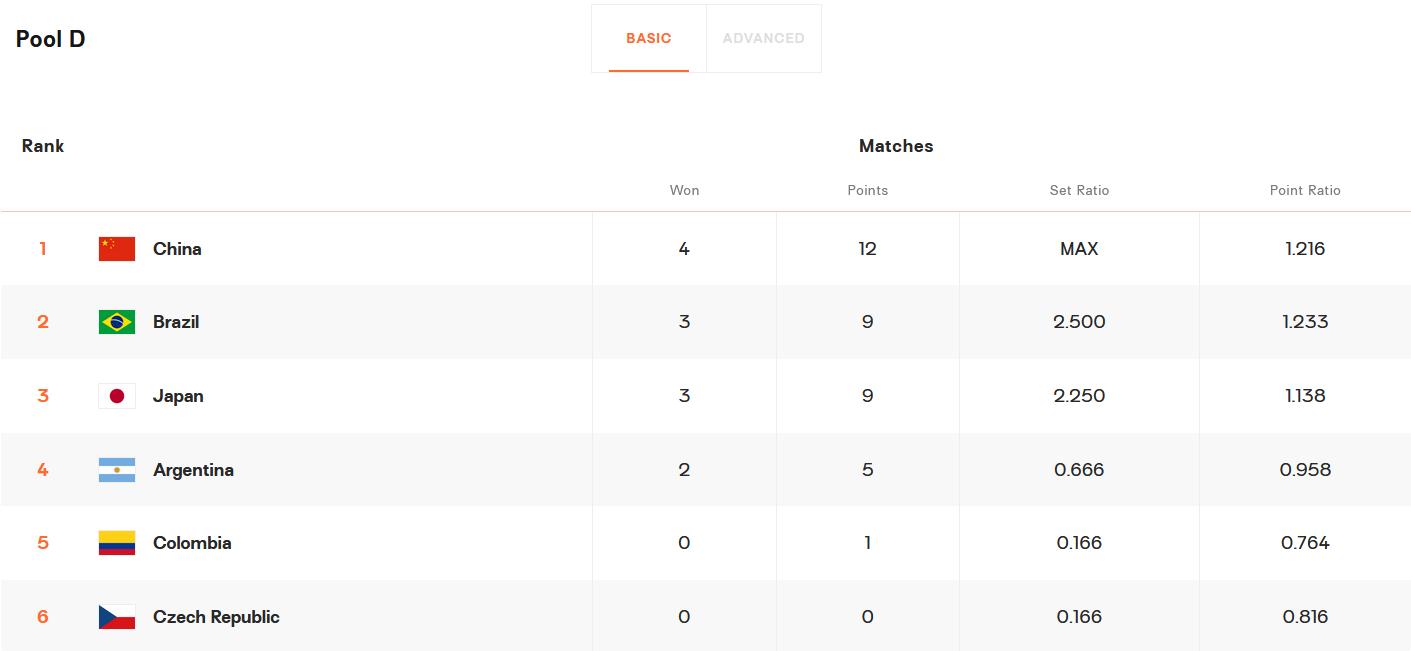Click the Brazil flag icon
The image size is (1411, 651).
[117, 322]
